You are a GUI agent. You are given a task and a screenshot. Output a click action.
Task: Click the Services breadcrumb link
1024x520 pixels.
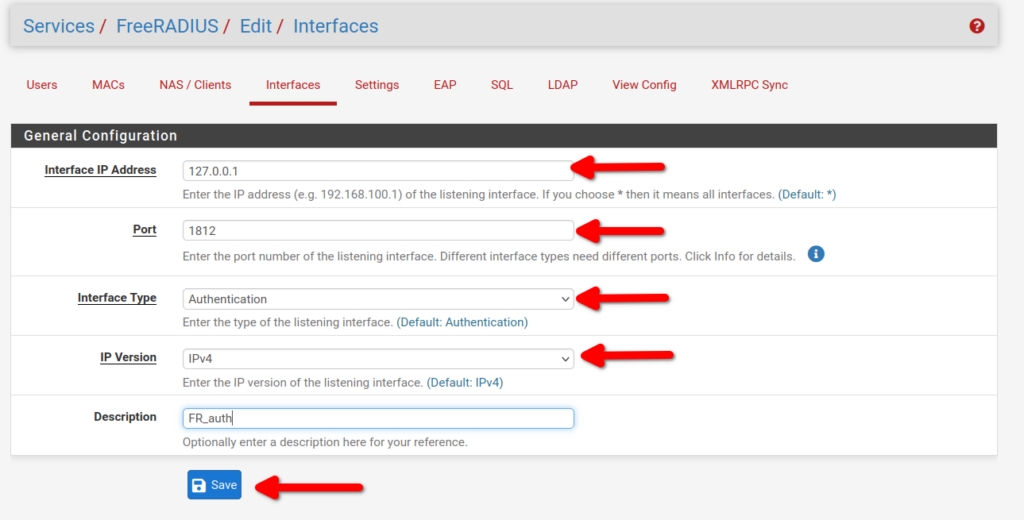click(58, 26)
